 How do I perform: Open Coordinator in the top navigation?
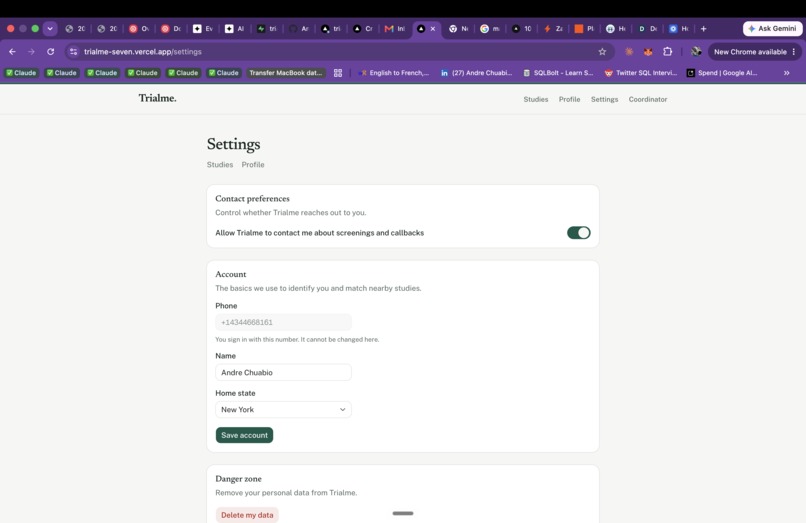click(x=648, y=99)
